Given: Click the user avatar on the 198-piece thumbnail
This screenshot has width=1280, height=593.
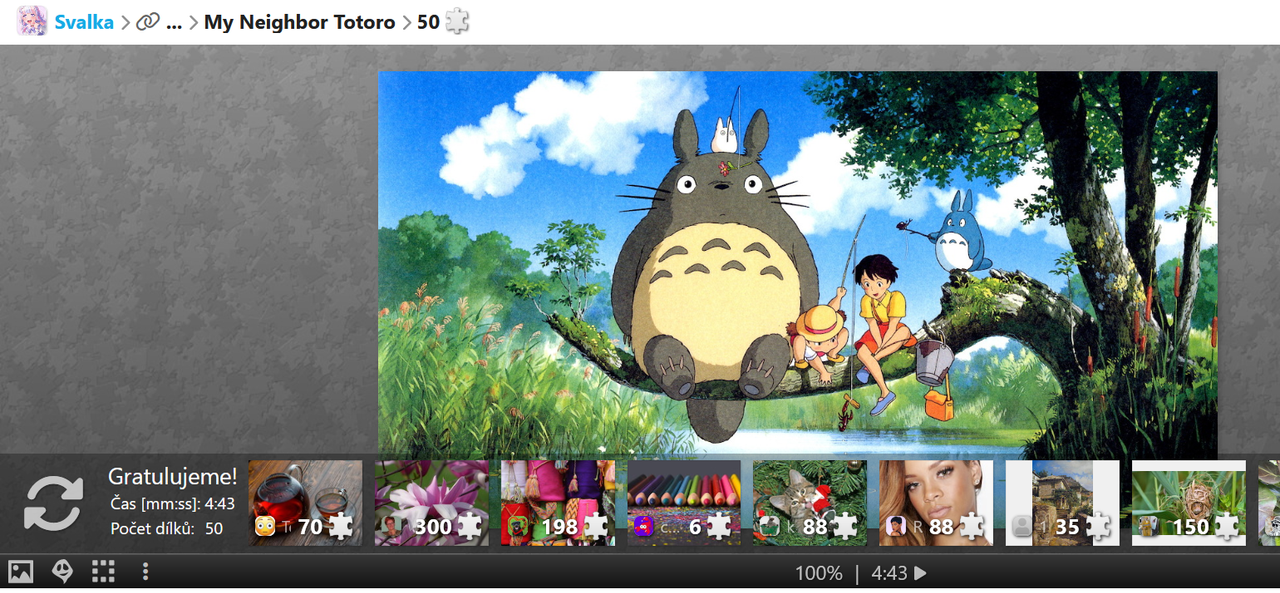Looking at the screenshot, I should tap(517, 526).
